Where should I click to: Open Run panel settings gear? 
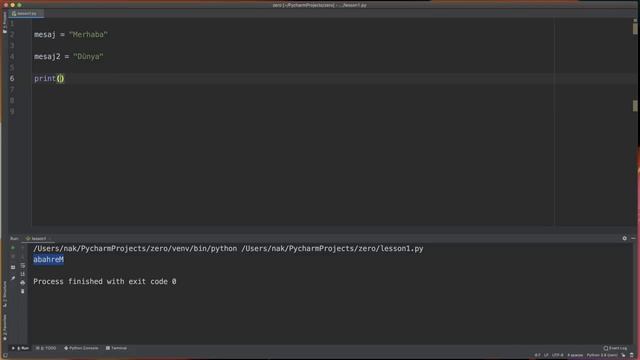tap(624, 238)
